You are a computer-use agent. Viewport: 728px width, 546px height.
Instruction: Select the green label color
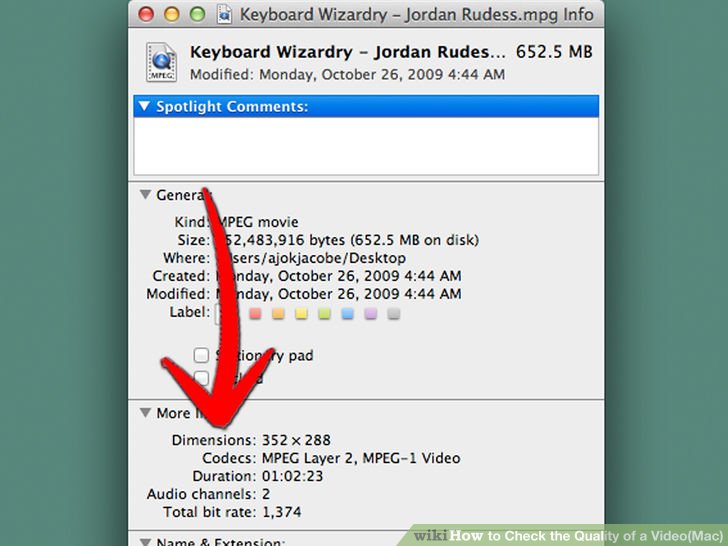coord(325,313)
